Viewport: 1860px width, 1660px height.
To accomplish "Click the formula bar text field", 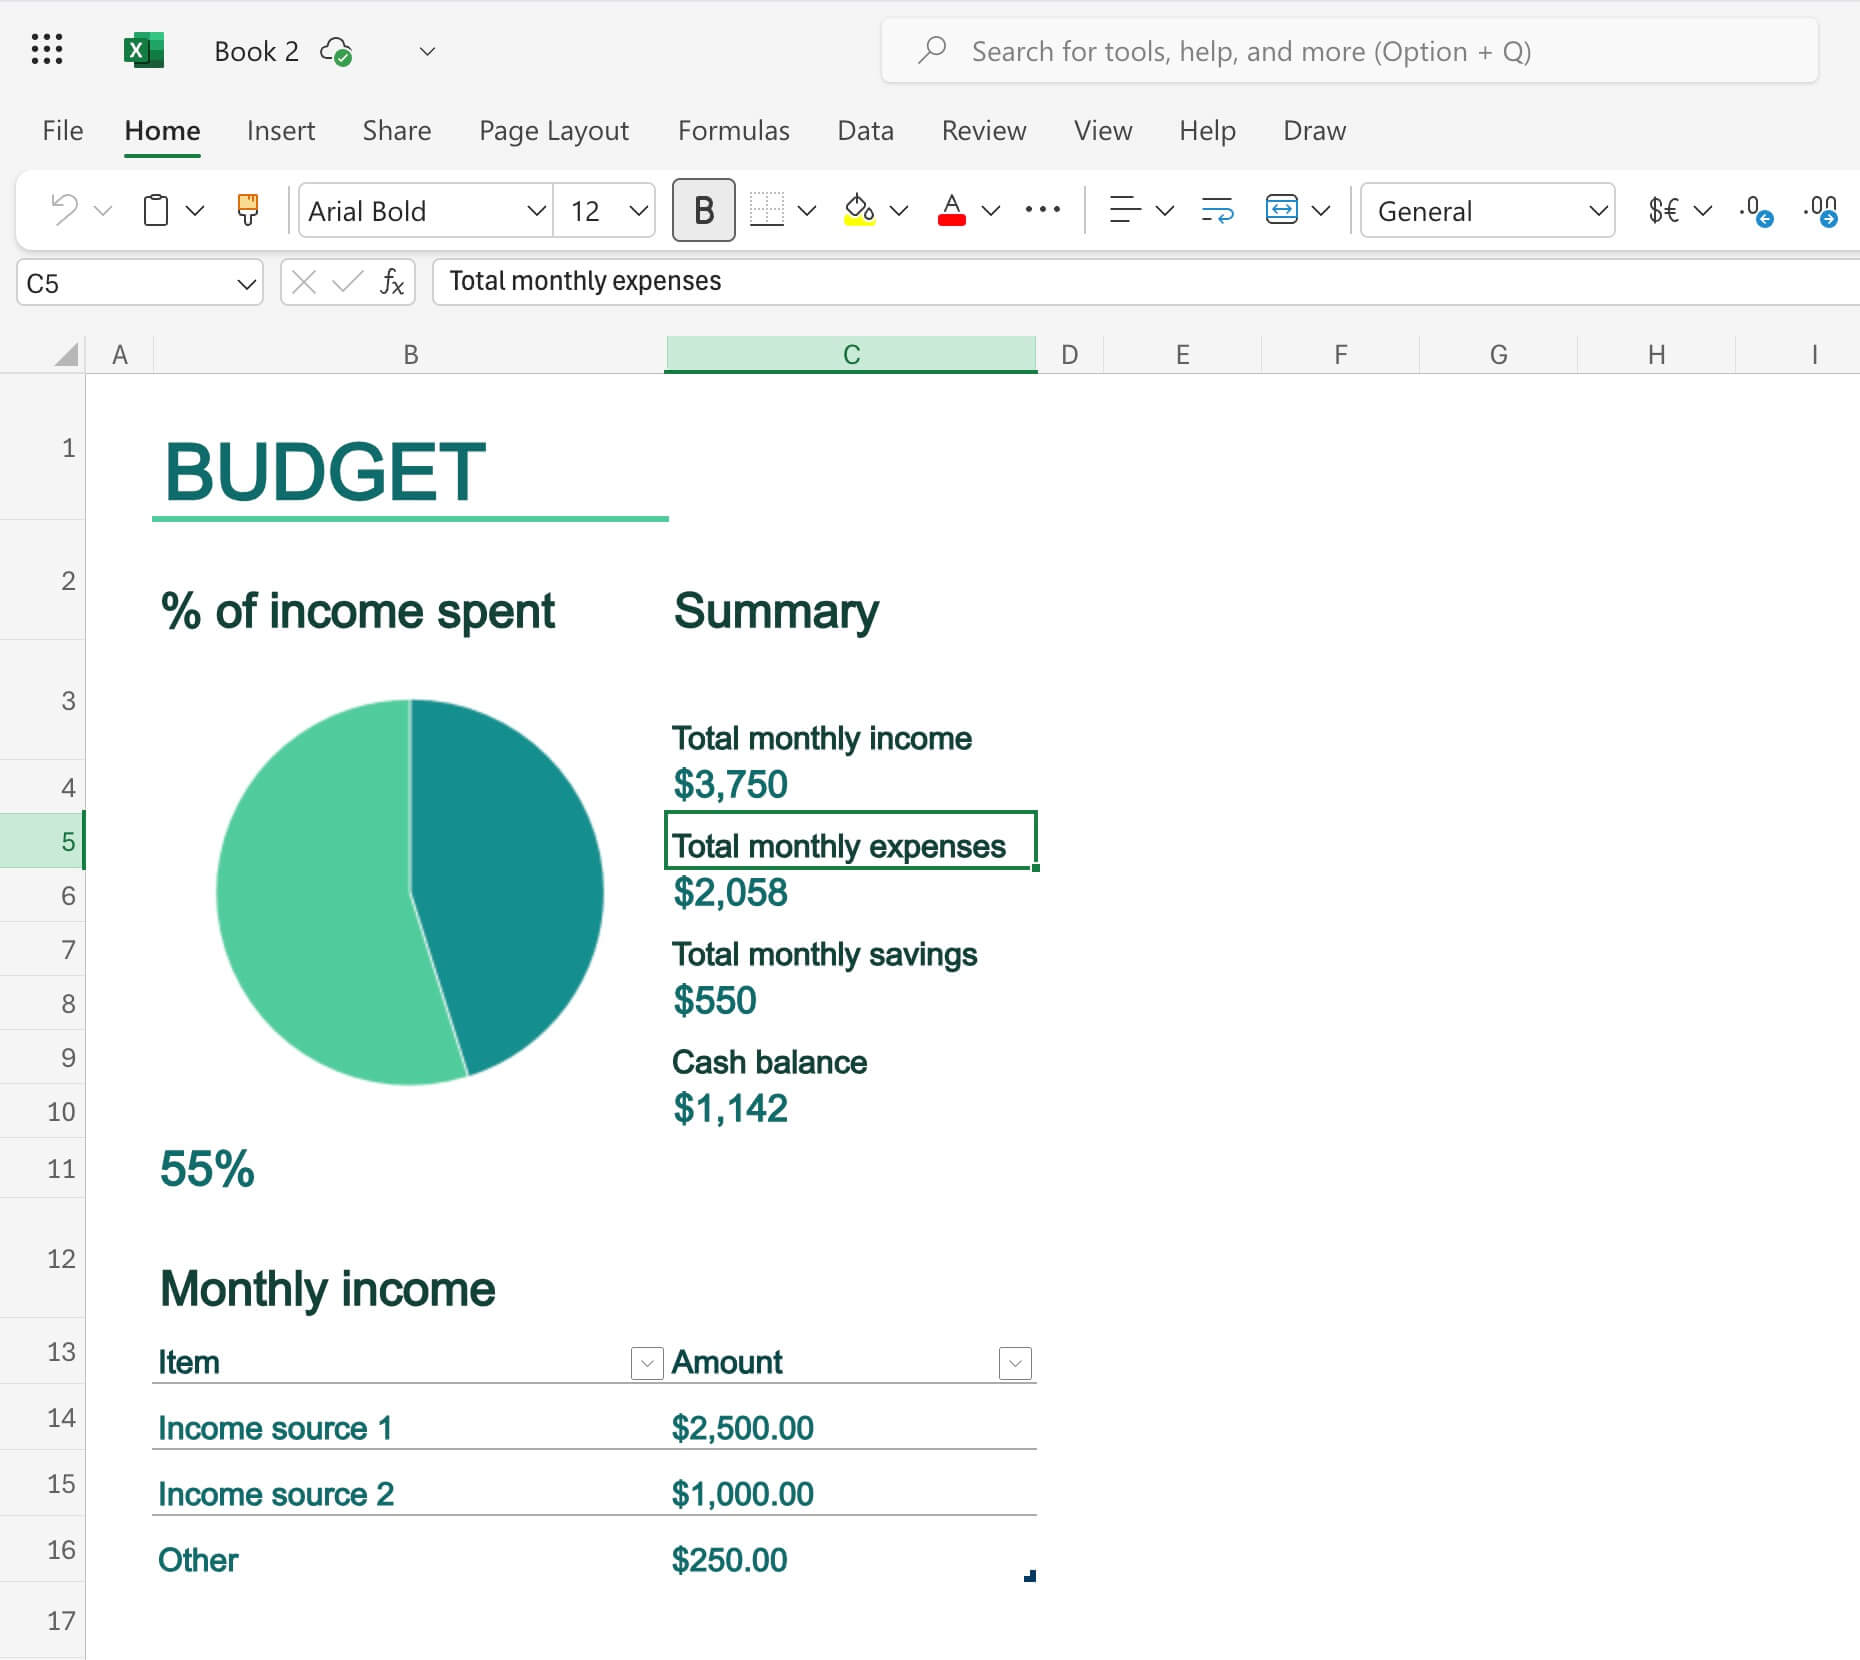I will click(x=1146, y=281).
